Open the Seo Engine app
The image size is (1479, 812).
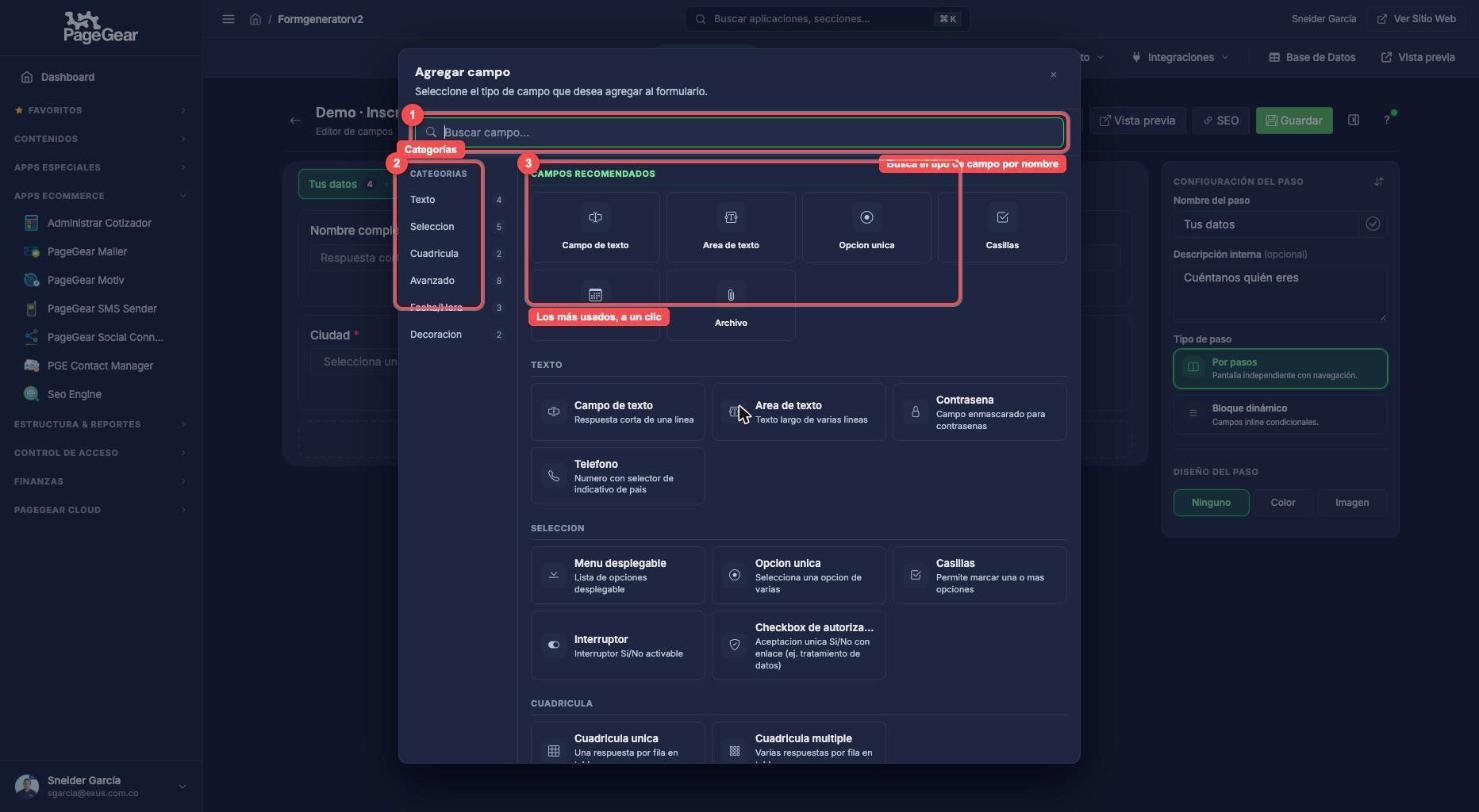[74, 394]
